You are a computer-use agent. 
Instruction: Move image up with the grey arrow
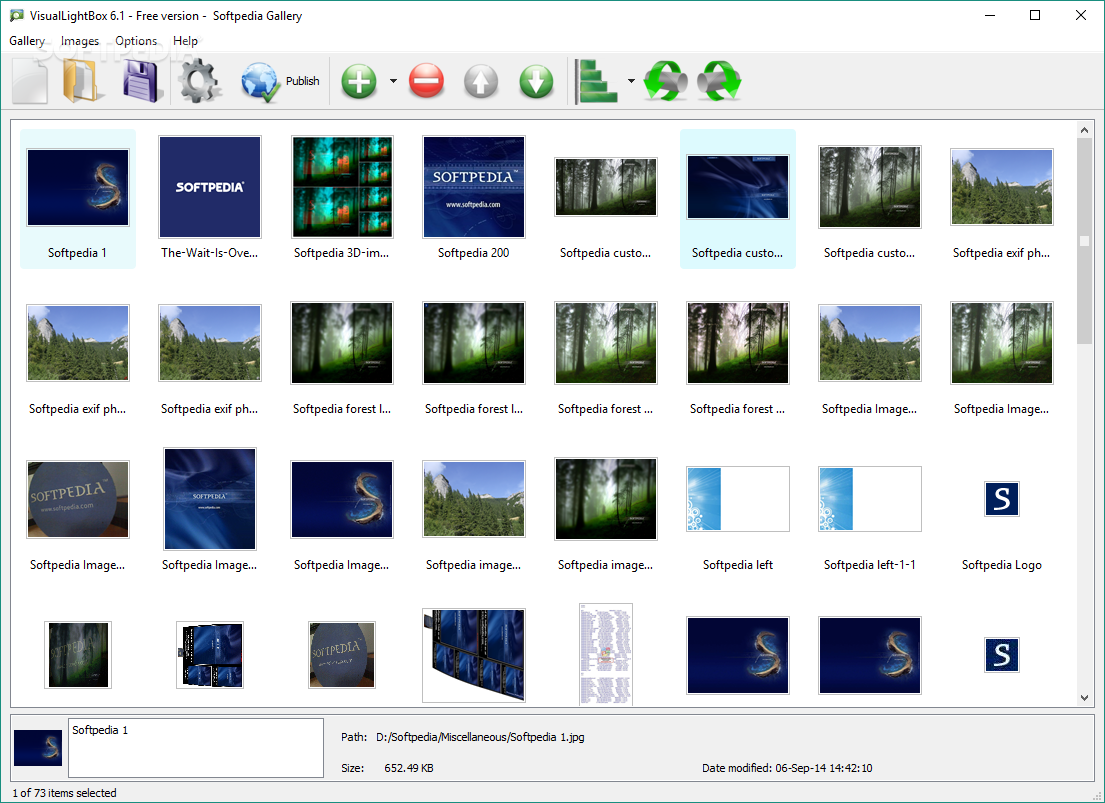tap(481, 81)
